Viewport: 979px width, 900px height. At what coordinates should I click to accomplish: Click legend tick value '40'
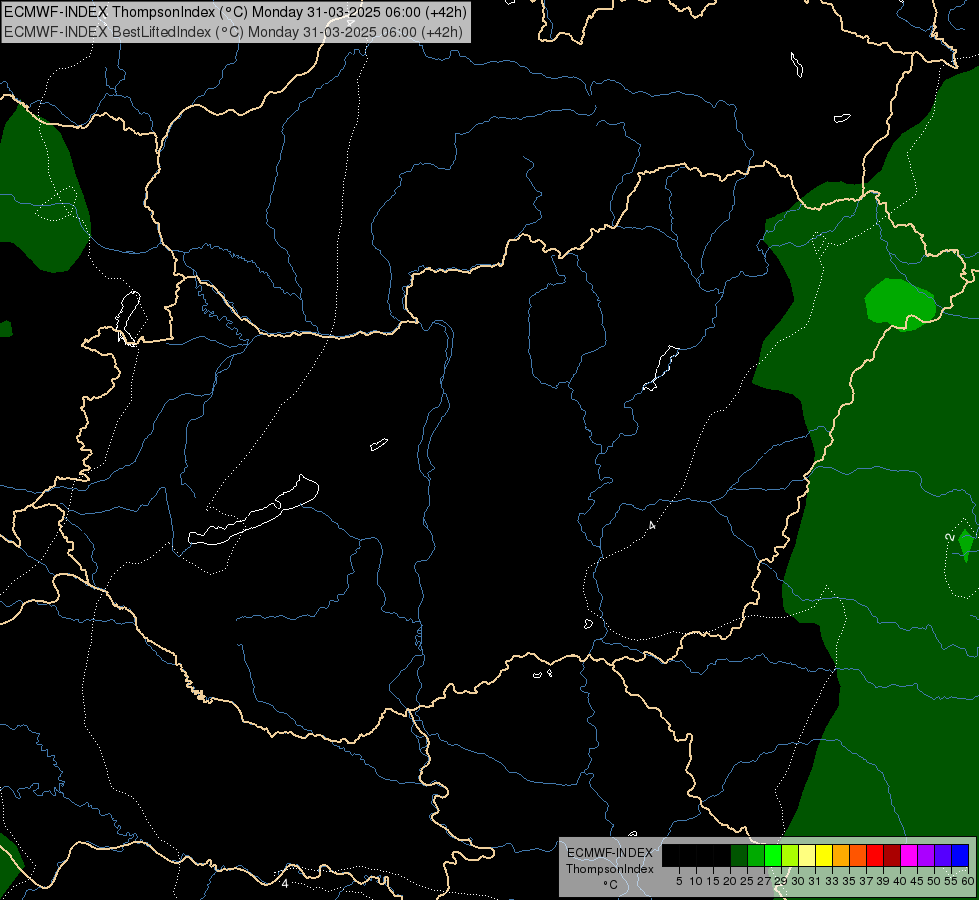click(x=900, y=881)
